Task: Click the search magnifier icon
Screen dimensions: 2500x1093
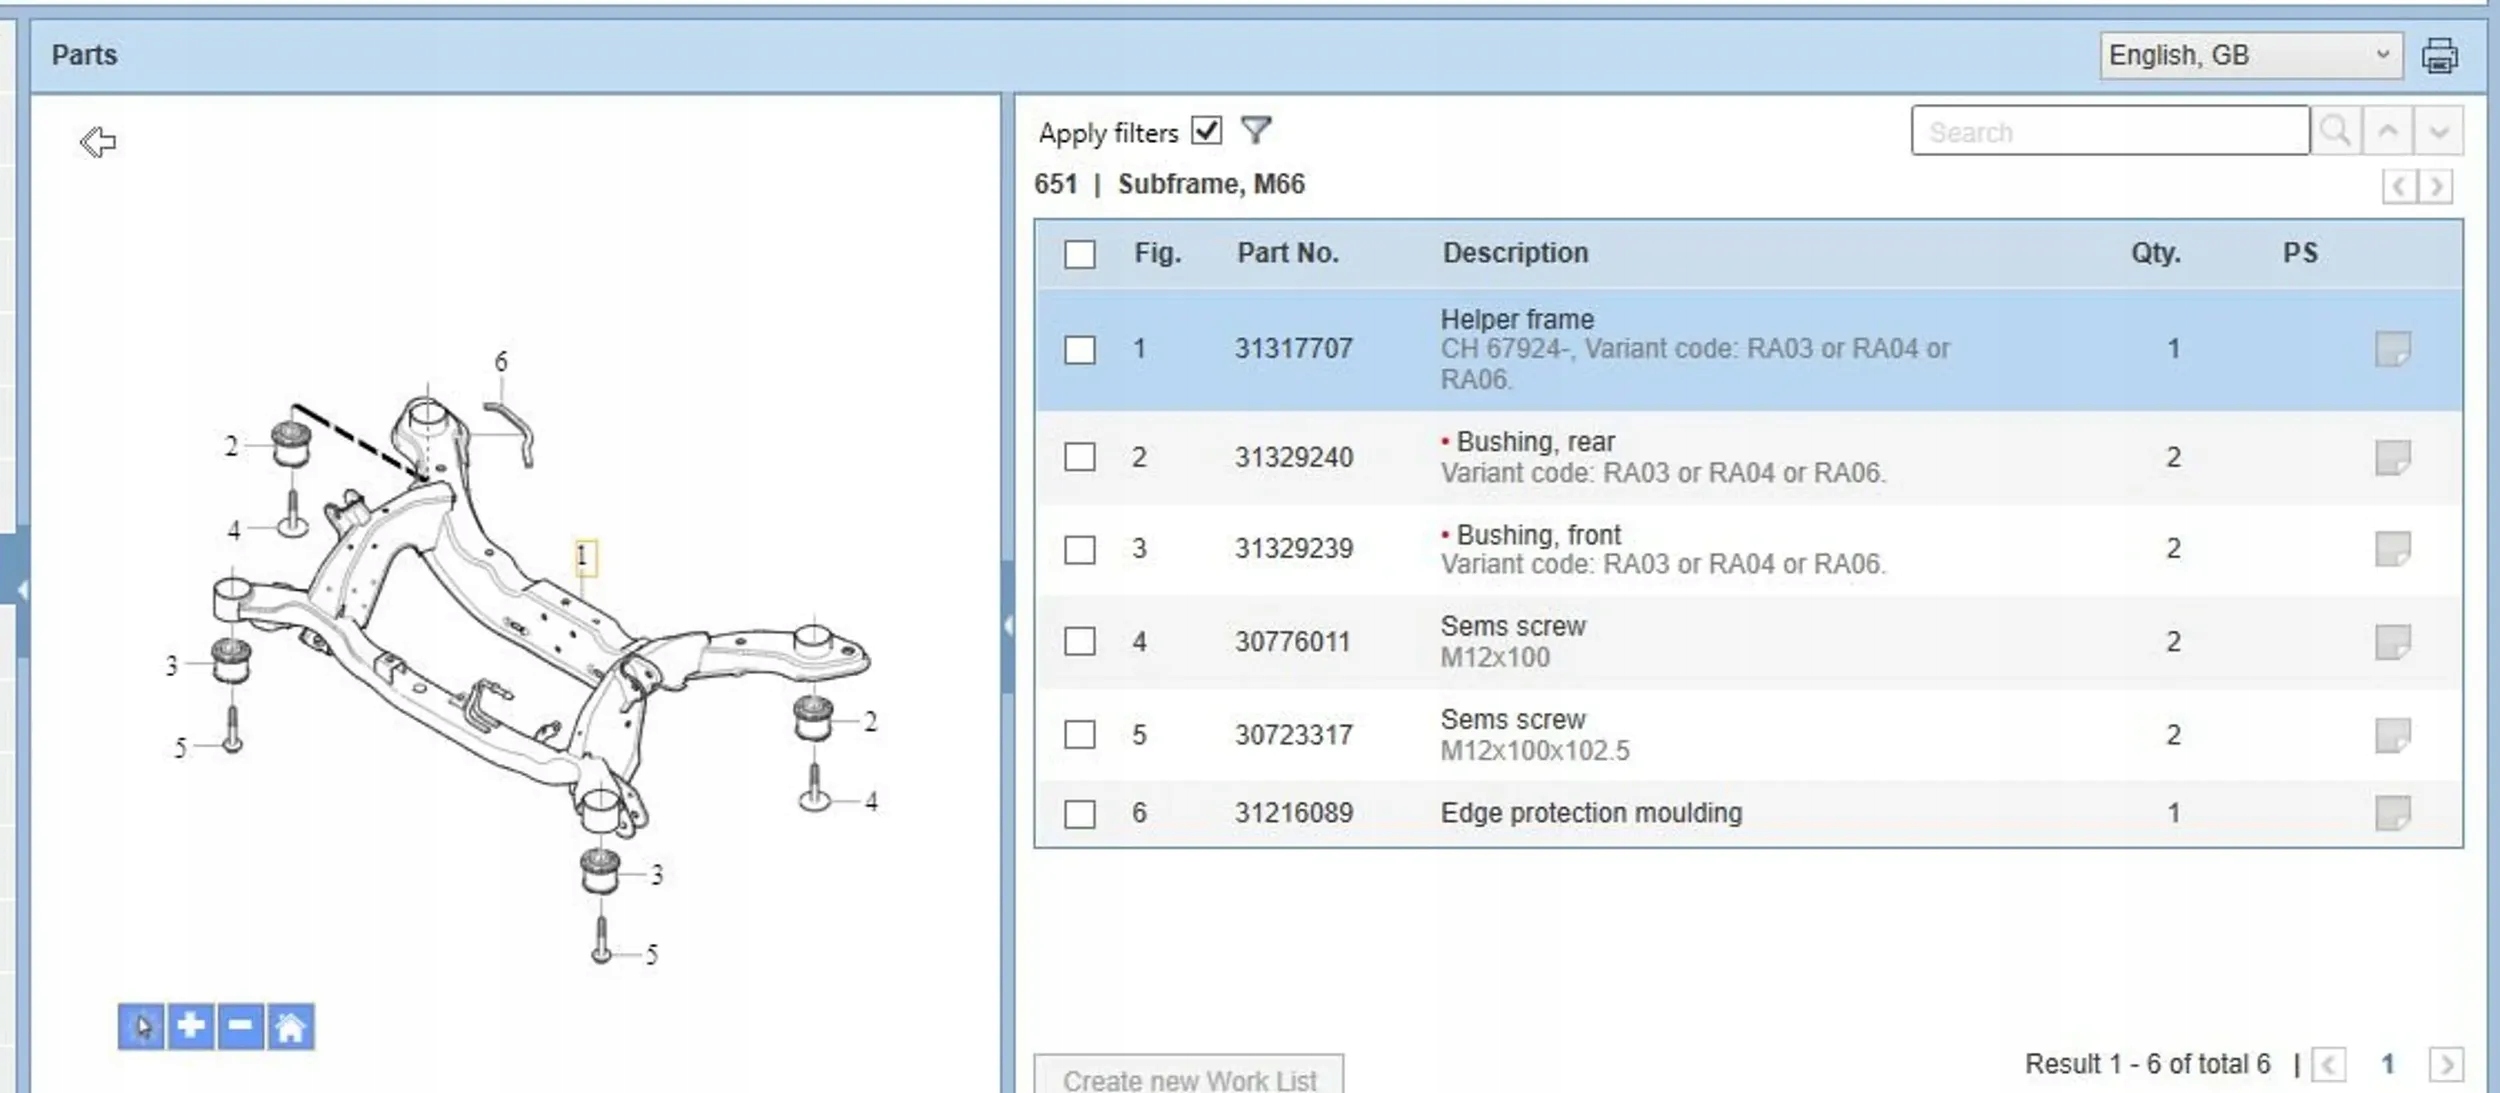Action: point(2336,131)
